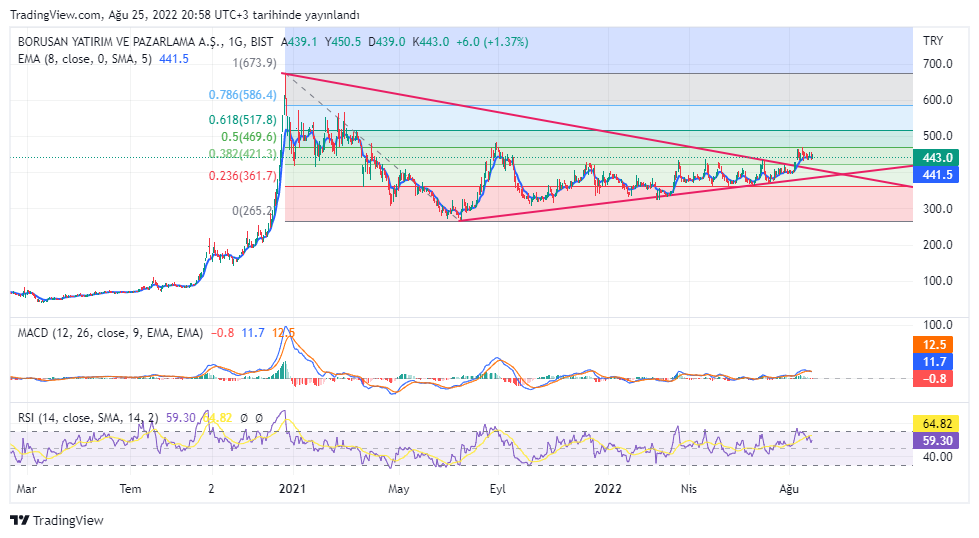This screenshot has height=538, width=979.
Task: Select the MACD (12, 26, close, 9, EMA, EMA) legend
Action: 110,333
